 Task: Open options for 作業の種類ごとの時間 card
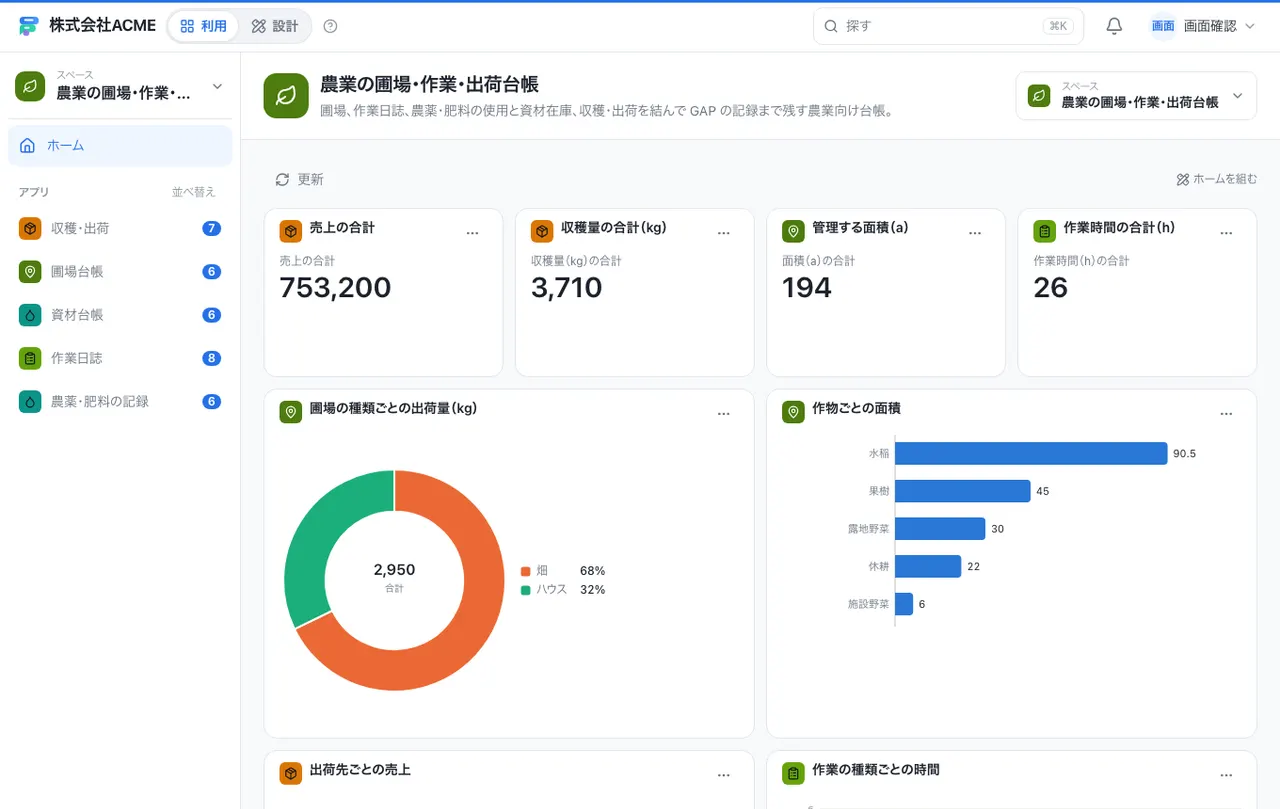(1227, 775)
